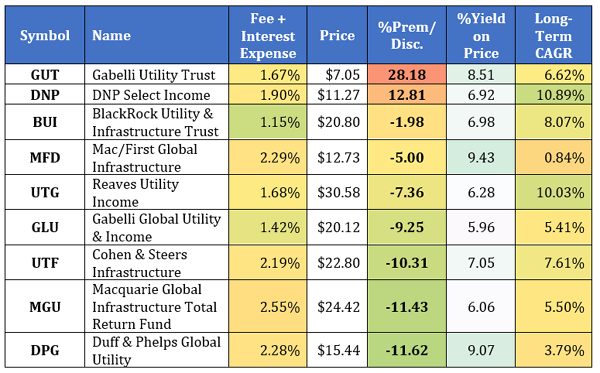Click the %Prem/Disc. column header
This screenshot has height=373, width=600.
click(407, 35)
